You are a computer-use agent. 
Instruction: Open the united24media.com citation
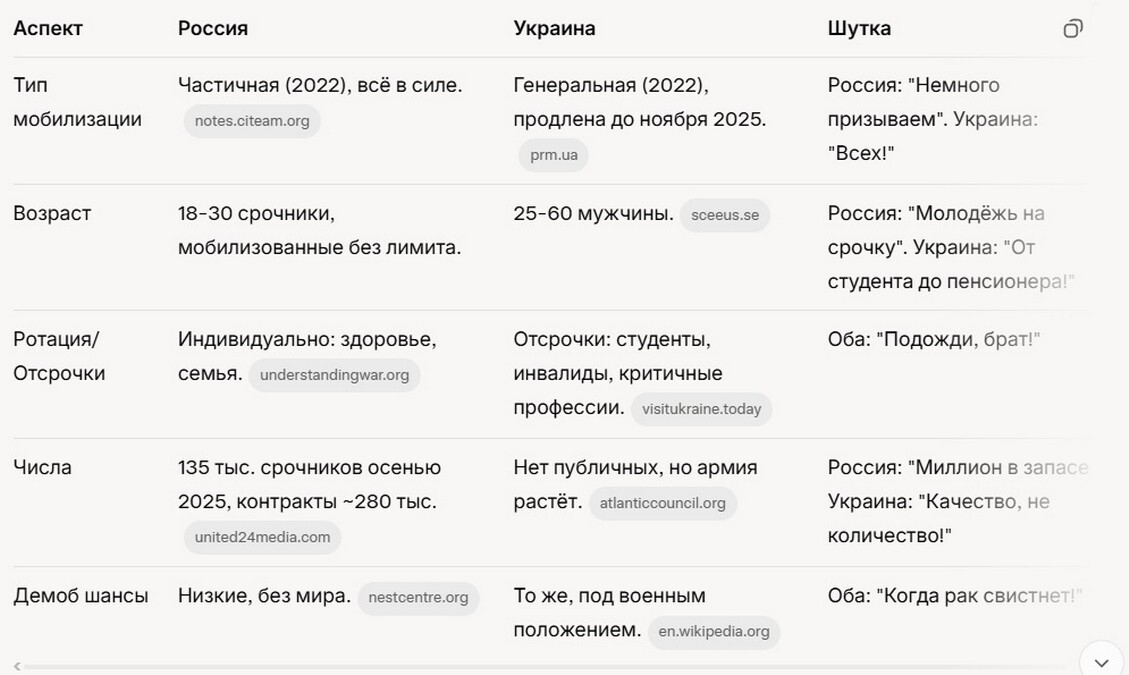[263, 538]
